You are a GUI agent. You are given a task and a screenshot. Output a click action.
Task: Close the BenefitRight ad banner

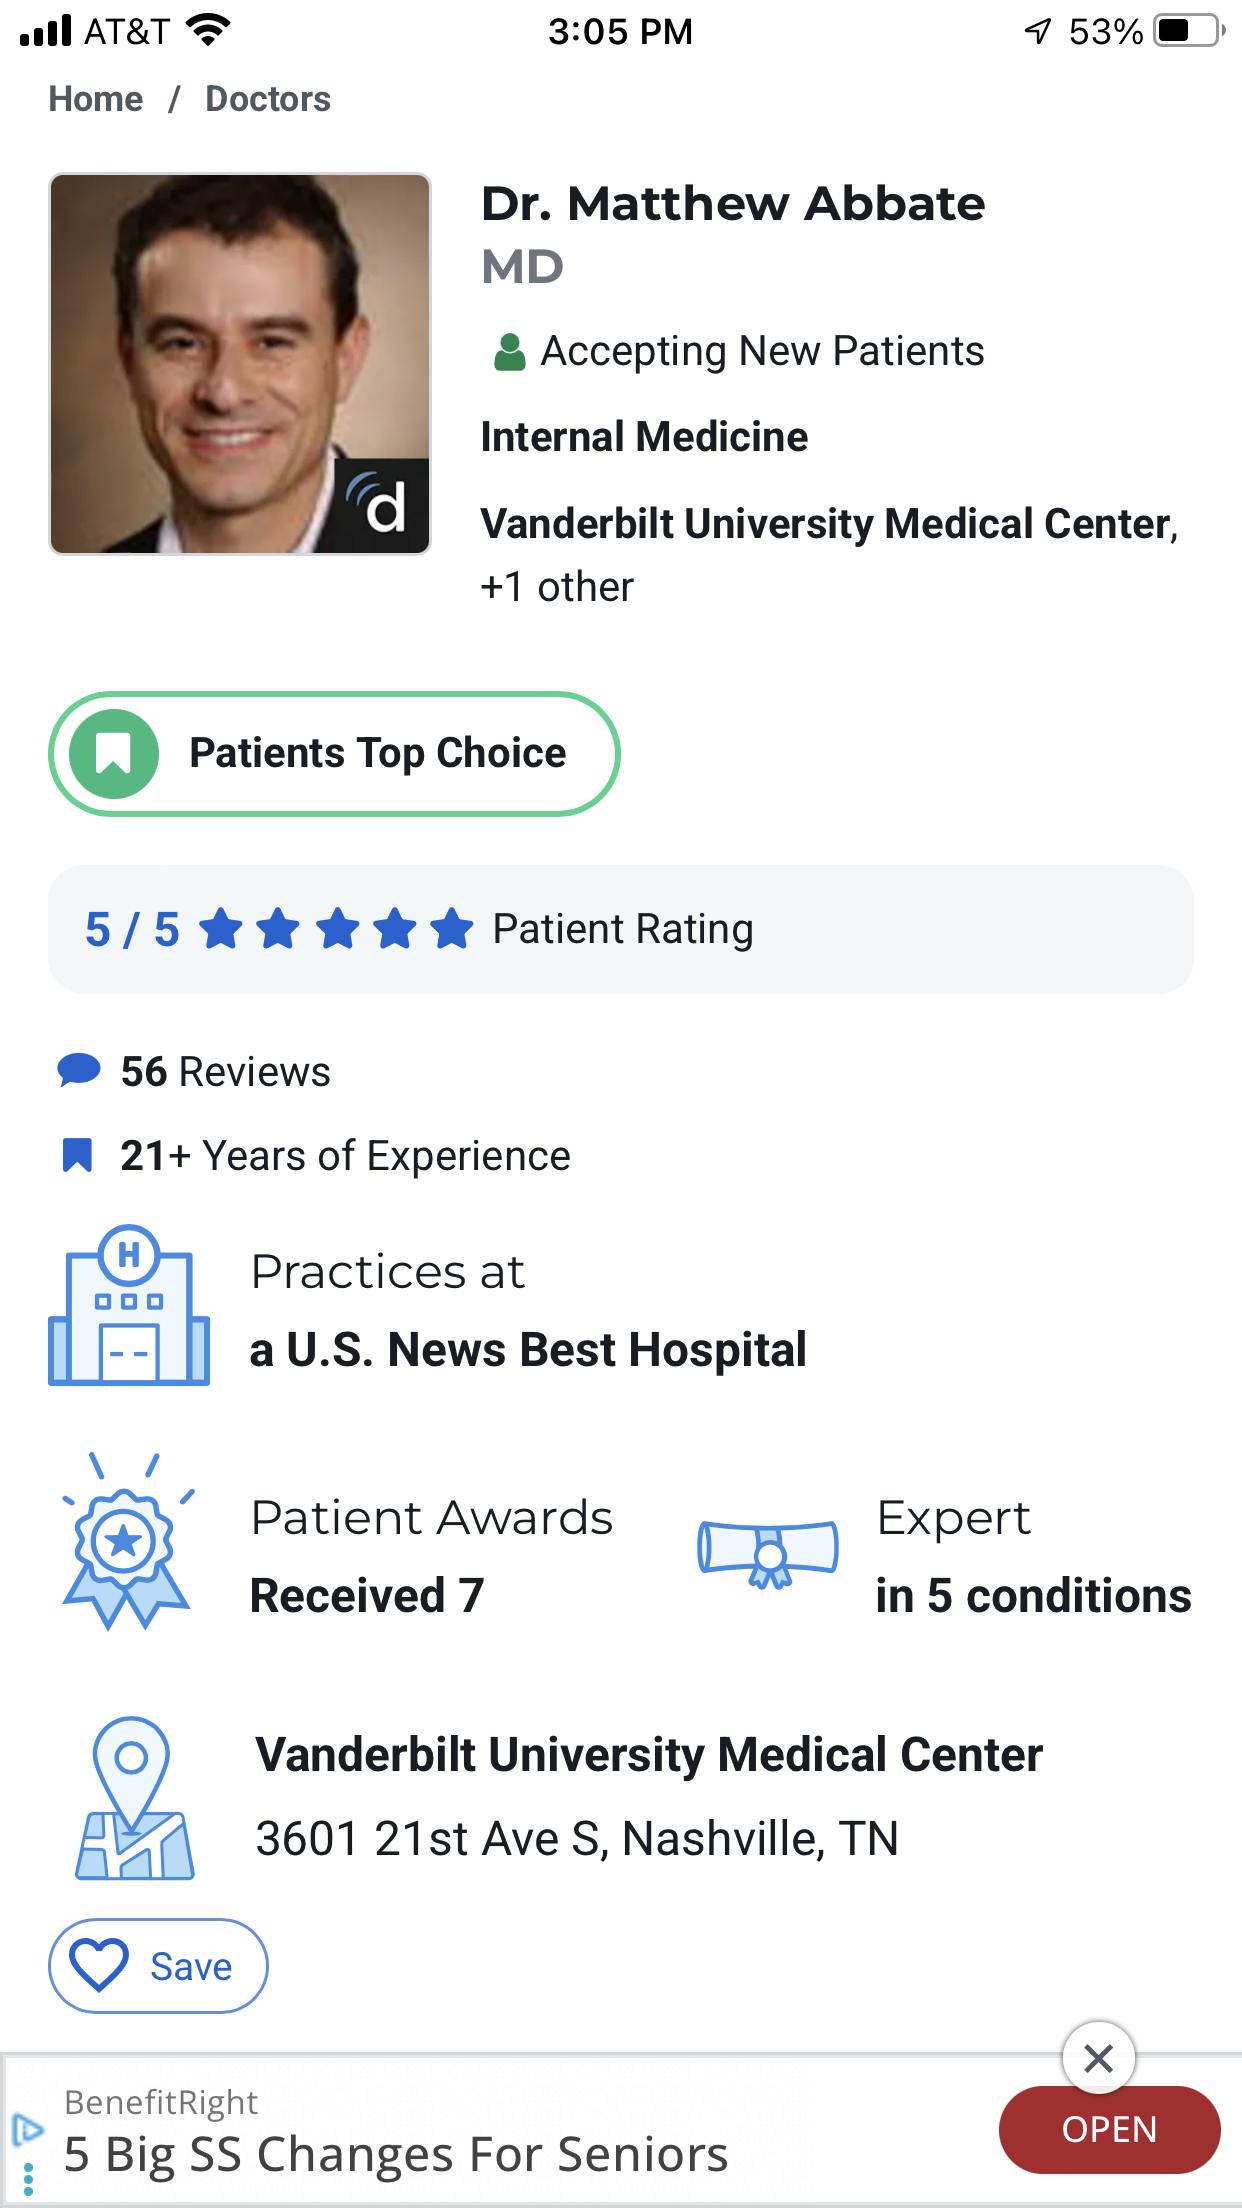(1098, 2058)
